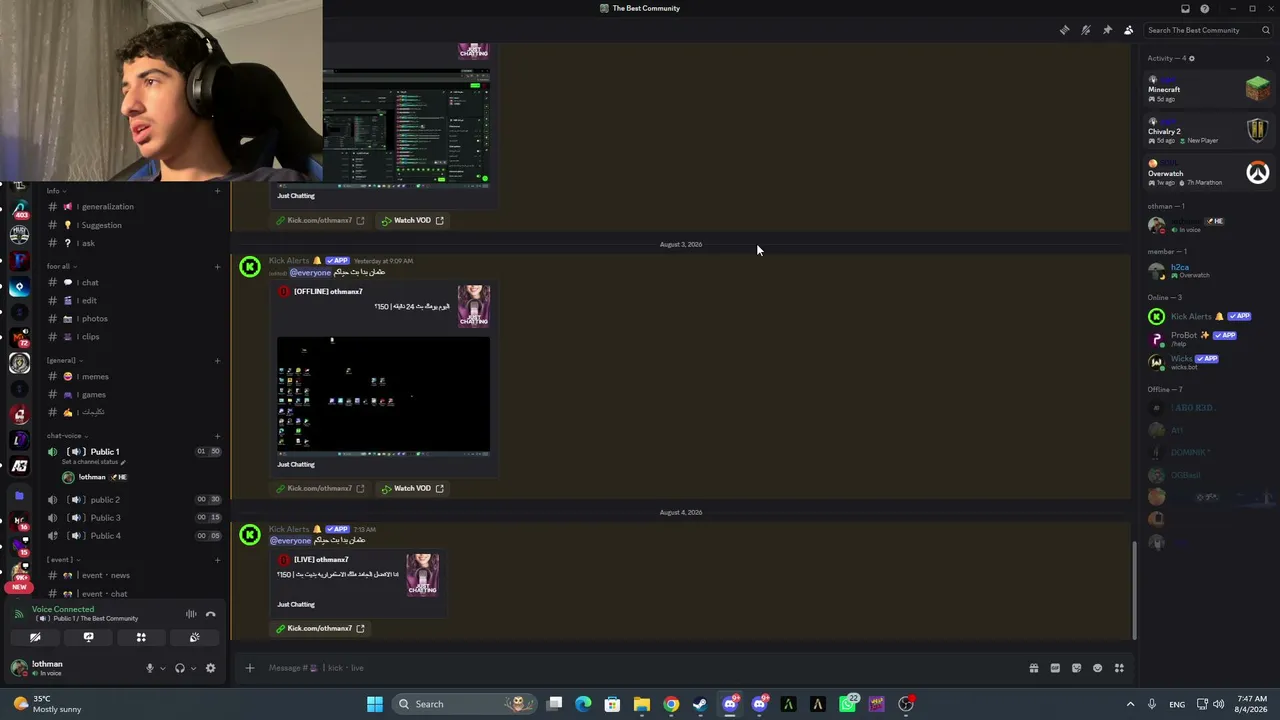Image resolution: width=1280 pixels, height=720 pixels.
Task: Open the Overwatch activity entry
Action: click(x=1208, y=173)
